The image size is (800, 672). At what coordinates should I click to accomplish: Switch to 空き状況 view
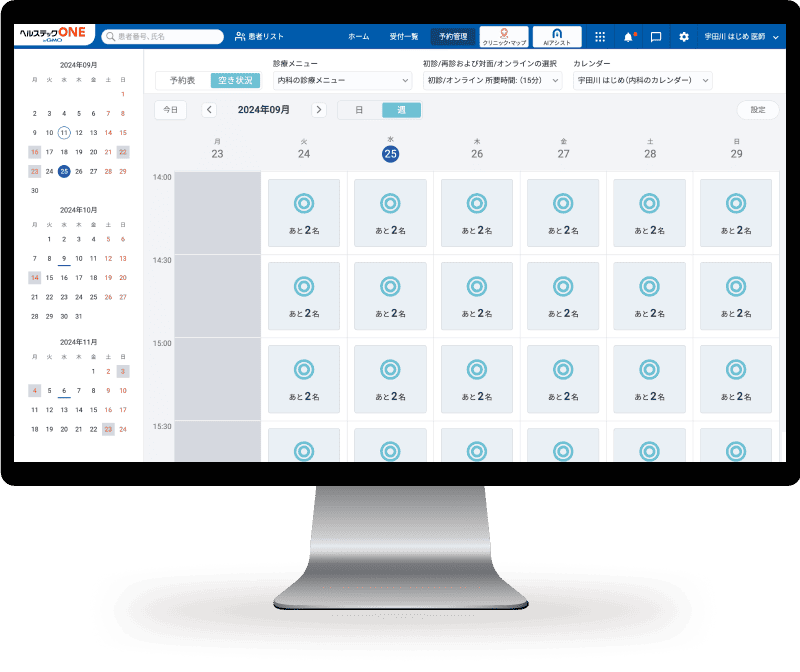pyautogui.click(x=236, y=80)
